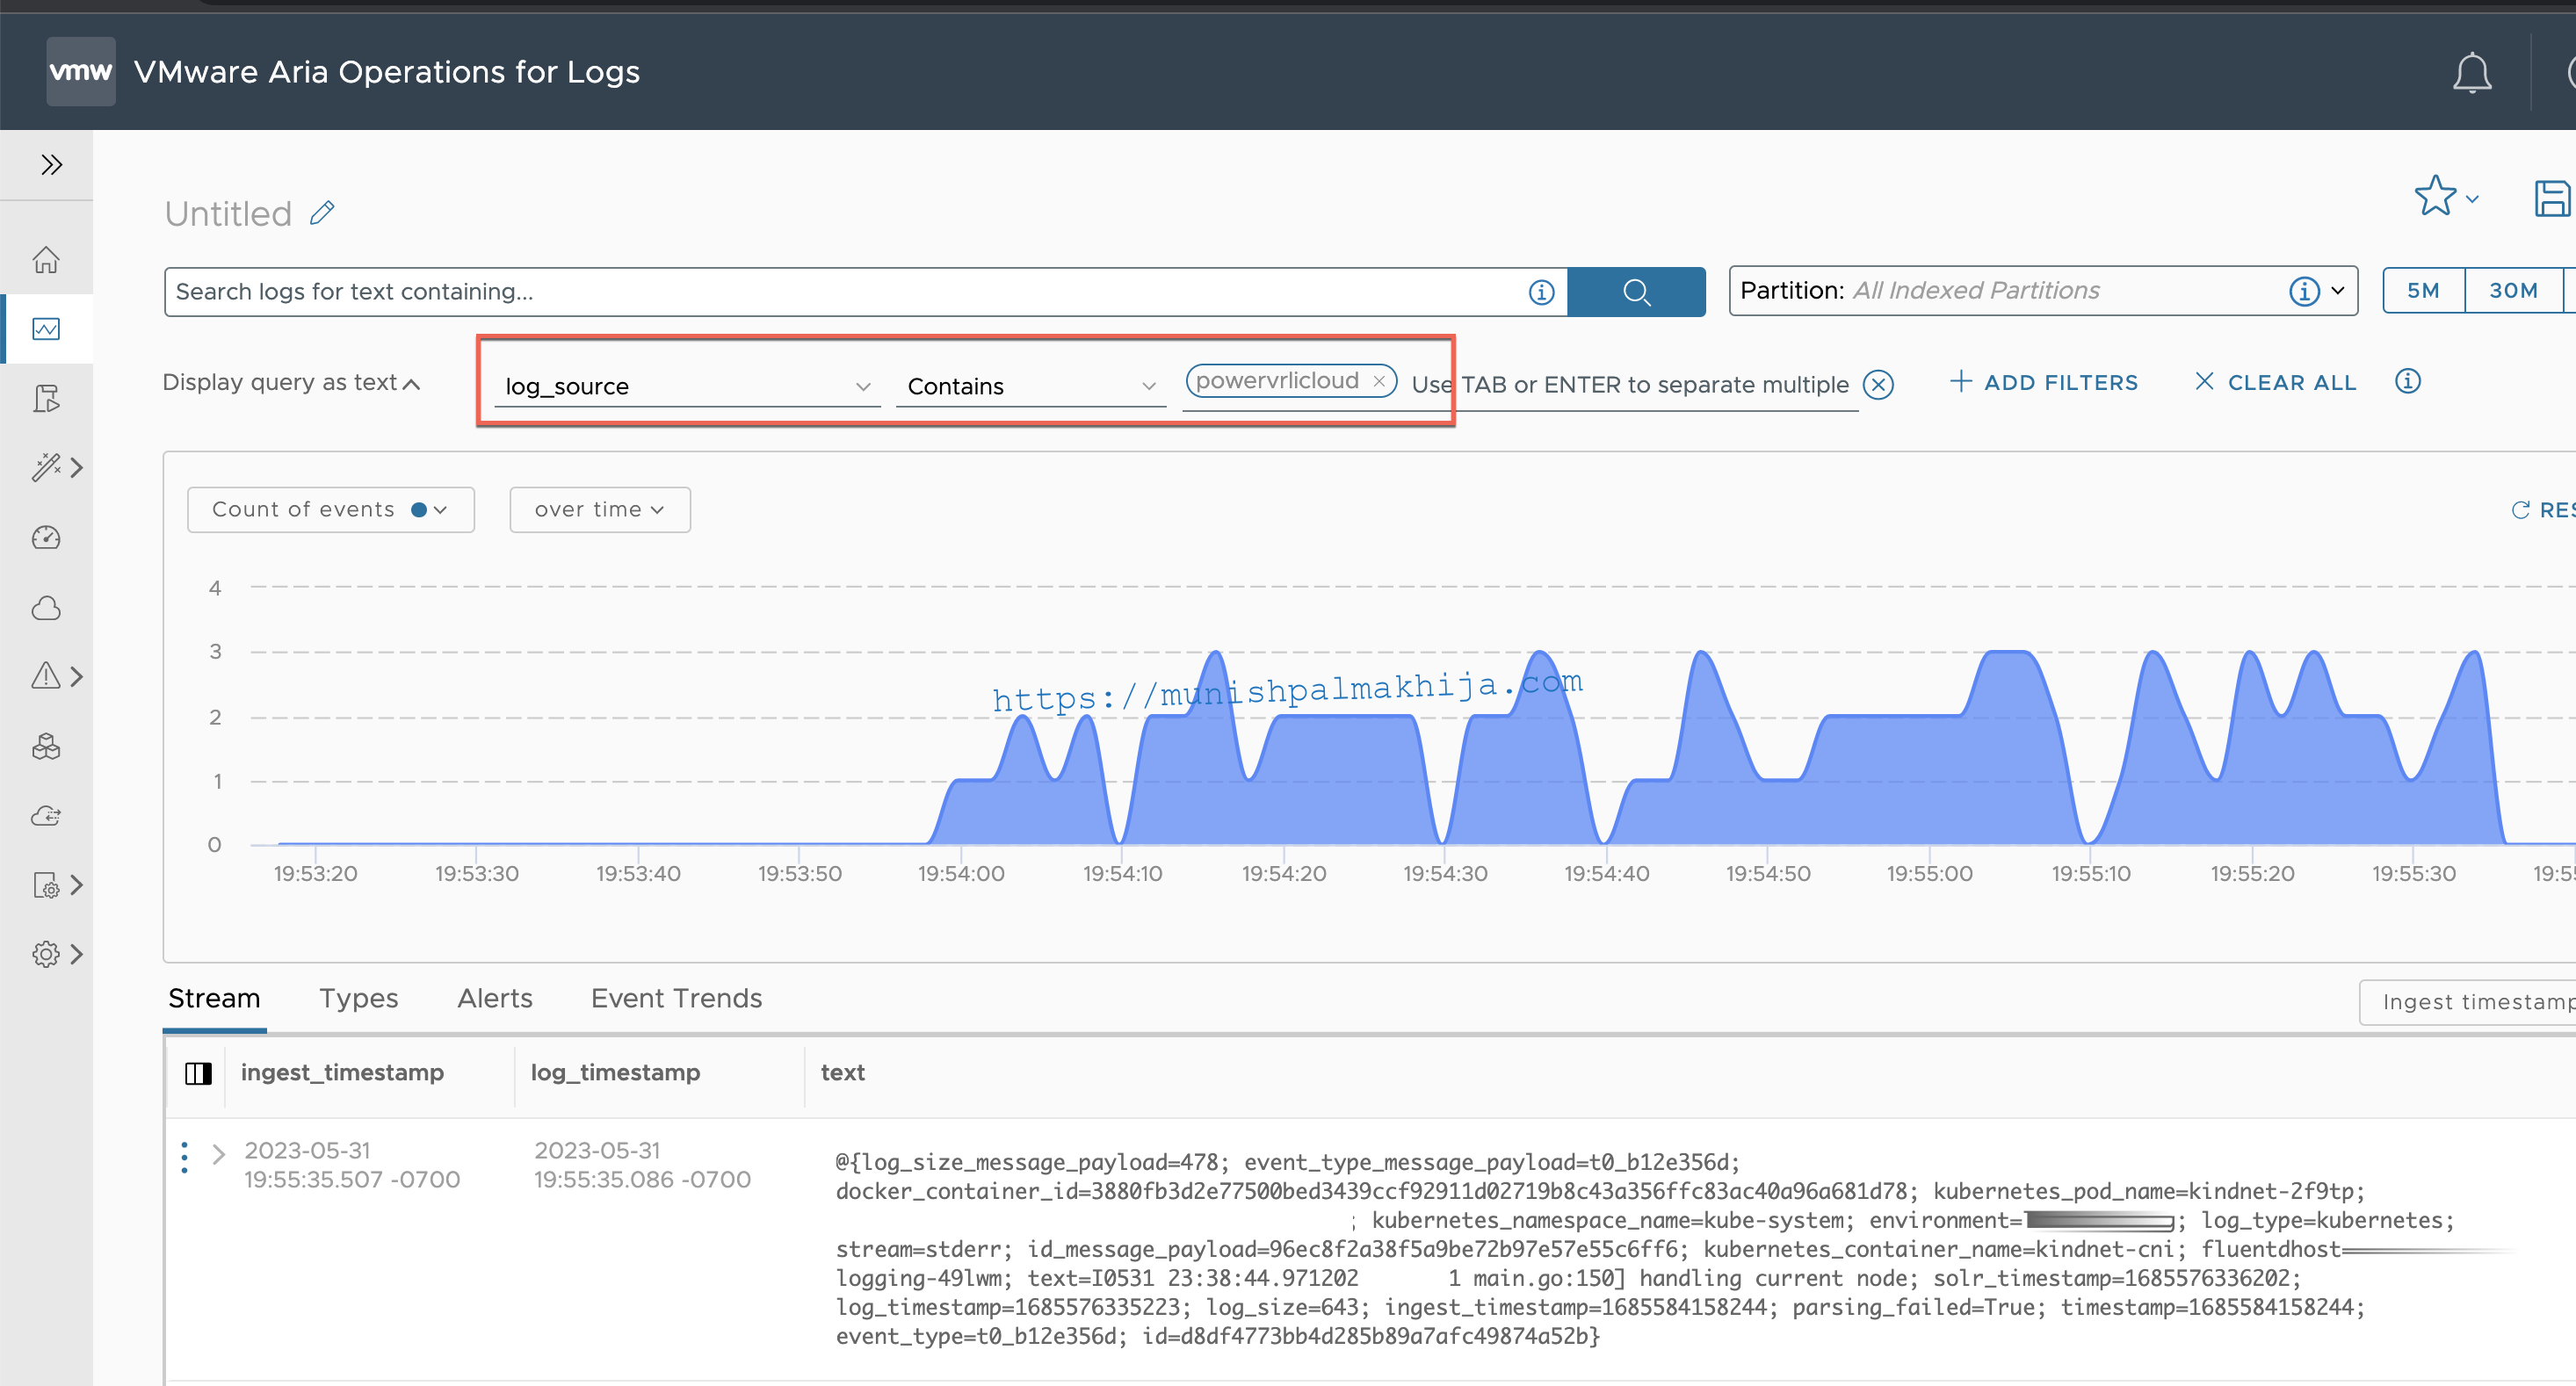
Task: Open the content packs cubes icon
Action: pyautogui.click(x=46, y=746)
